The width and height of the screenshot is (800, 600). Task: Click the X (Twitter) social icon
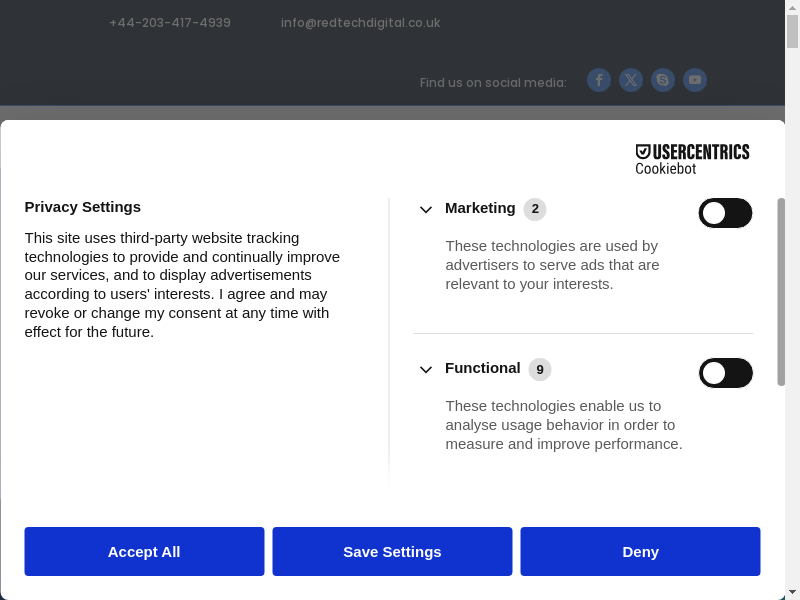click(x=631, y=80)
